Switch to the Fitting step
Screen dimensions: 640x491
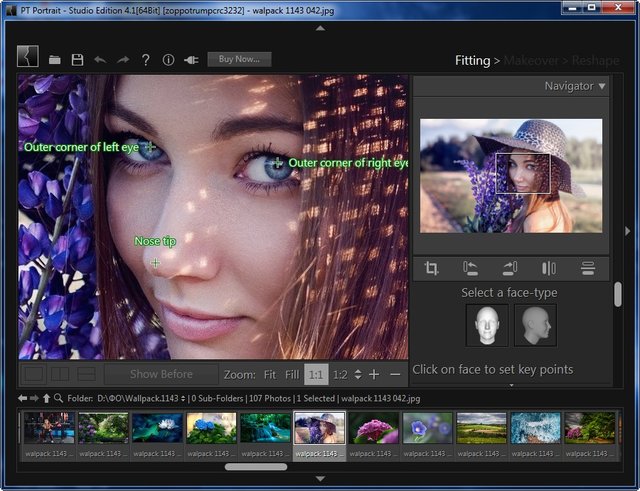472,60
